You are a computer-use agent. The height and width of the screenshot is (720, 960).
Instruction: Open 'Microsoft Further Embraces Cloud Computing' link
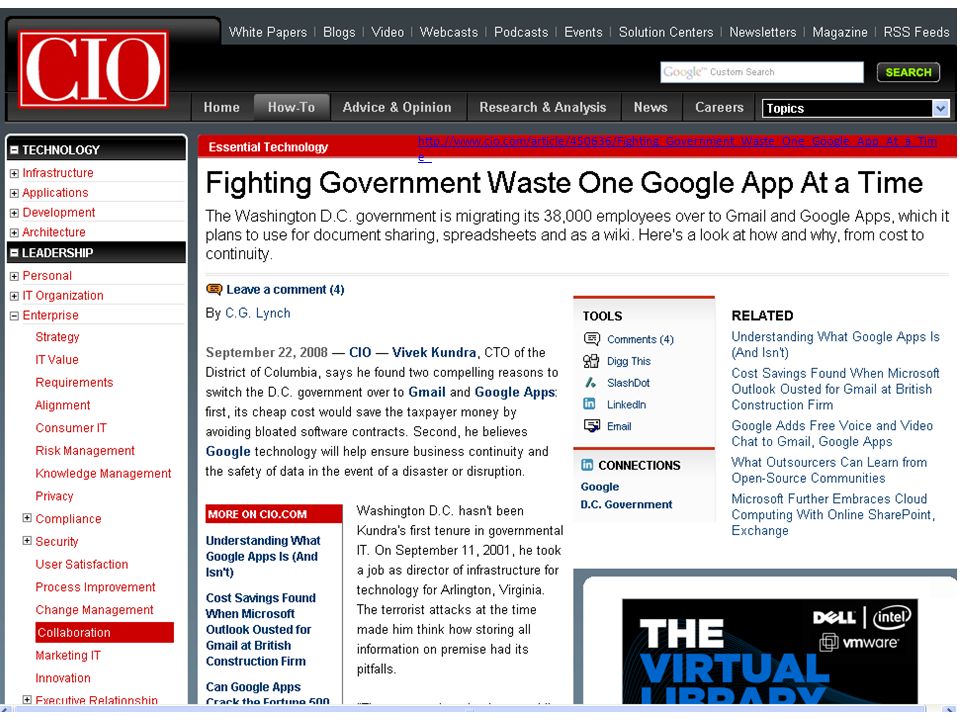(833, 515)
